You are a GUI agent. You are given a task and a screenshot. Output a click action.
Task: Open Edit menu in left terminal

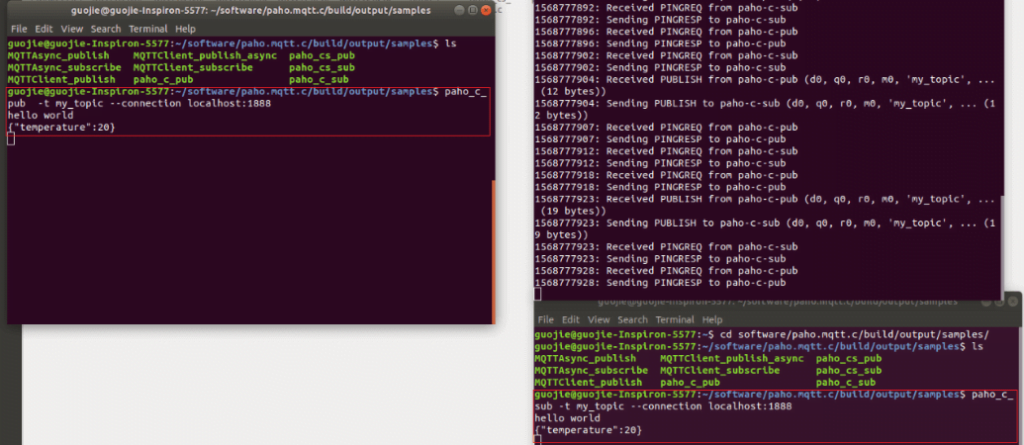44,29
